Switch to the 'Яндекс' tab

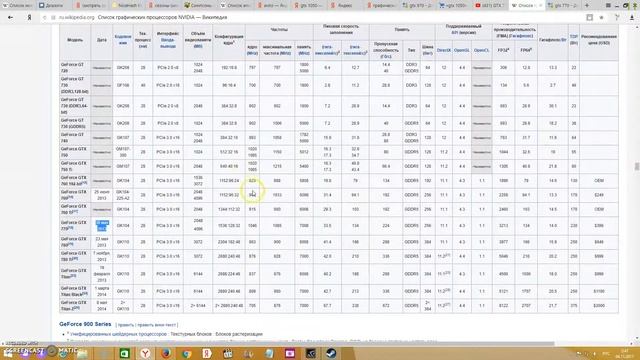point(343,5)
